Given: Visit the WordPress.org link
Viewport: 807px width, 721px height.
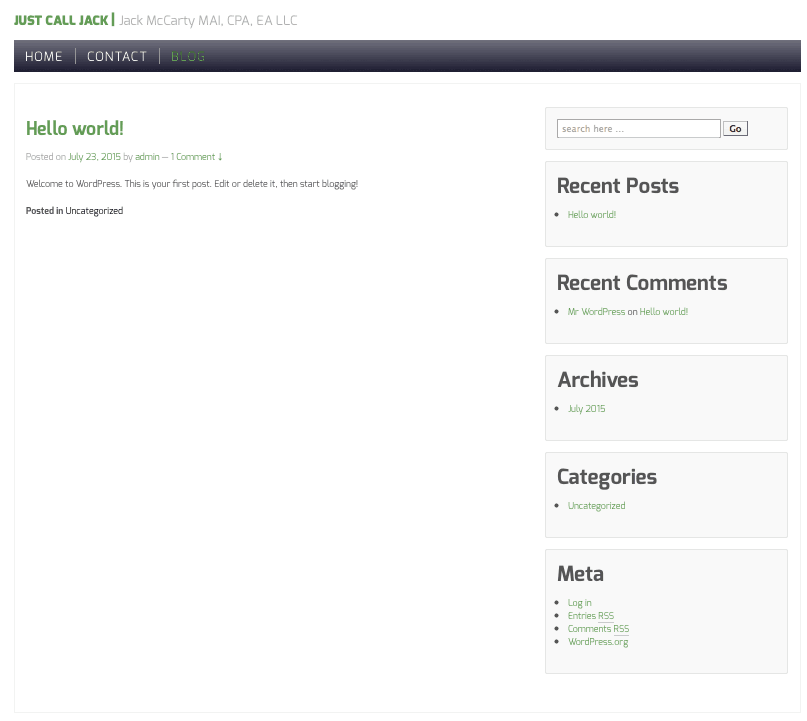Looking at the screenshot, I should 598,642.
